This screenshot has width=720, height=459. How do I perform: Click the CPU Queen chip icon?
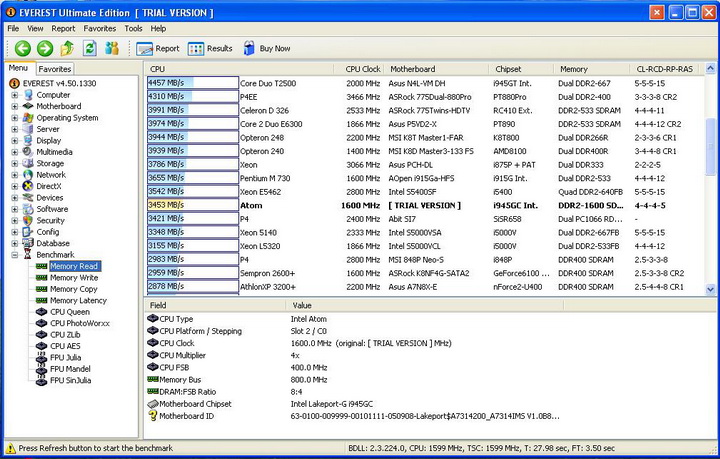click(41, 312)
